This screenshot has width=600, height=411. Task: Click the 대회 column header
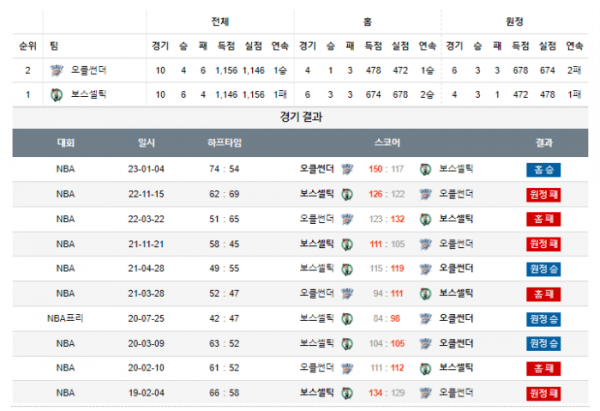point(65,143)
